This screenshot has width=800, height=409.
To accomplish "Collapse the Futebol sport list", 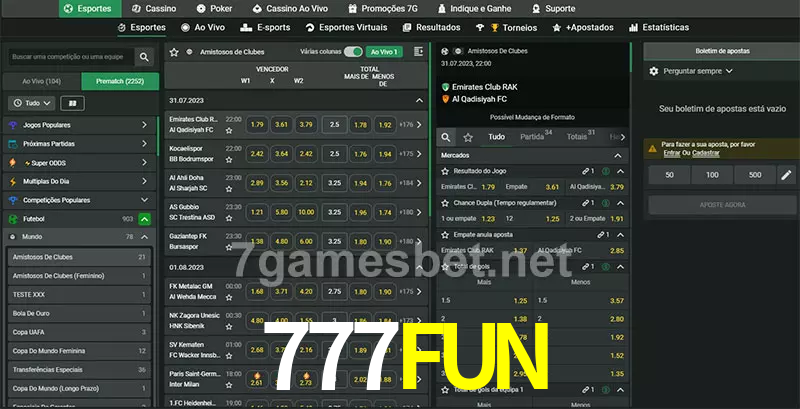I will (x=144, y=219).
